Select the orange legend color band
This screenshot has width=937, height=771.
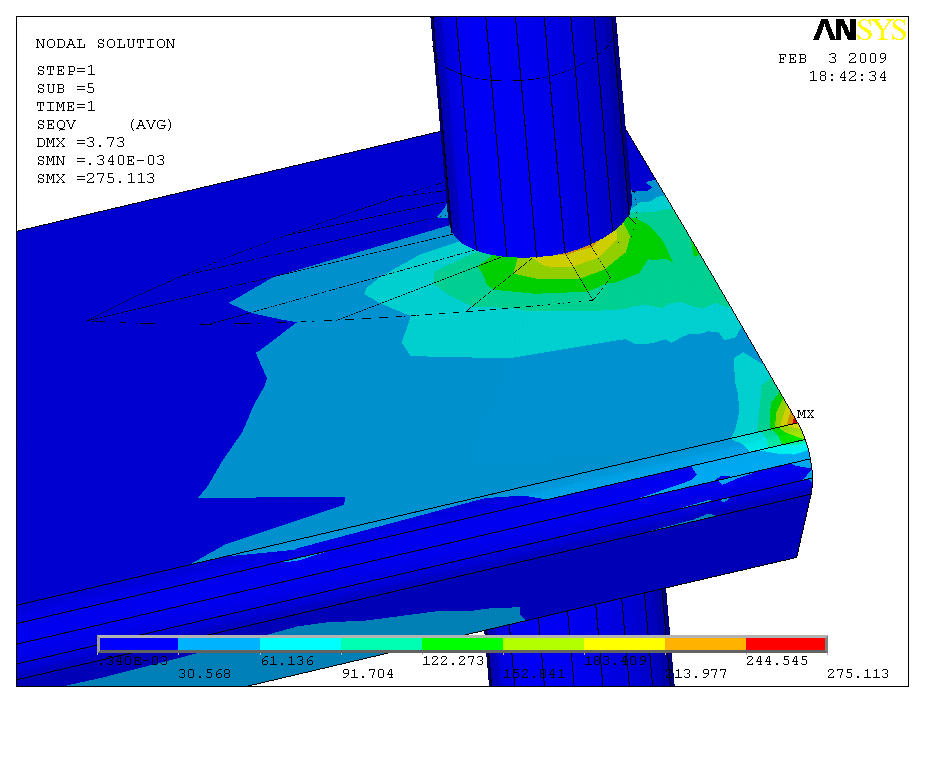point(705,644)
